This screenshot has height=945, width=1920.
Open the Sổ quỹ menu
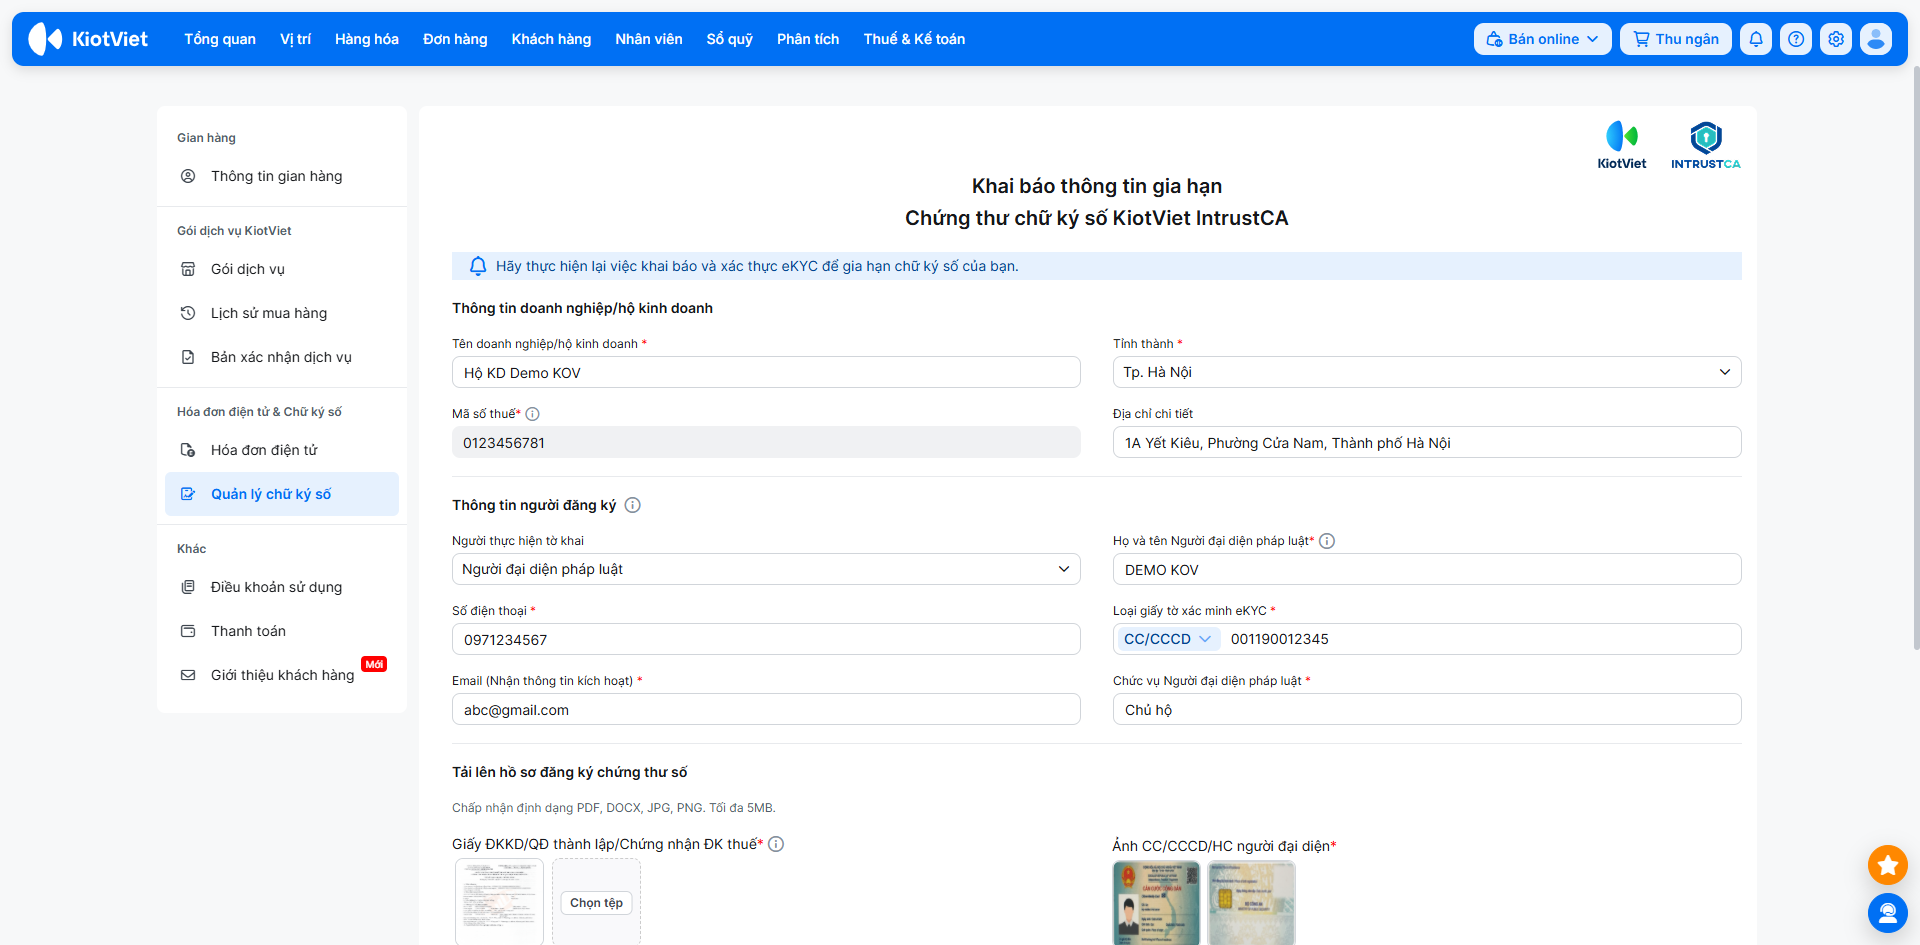[730, 39]
